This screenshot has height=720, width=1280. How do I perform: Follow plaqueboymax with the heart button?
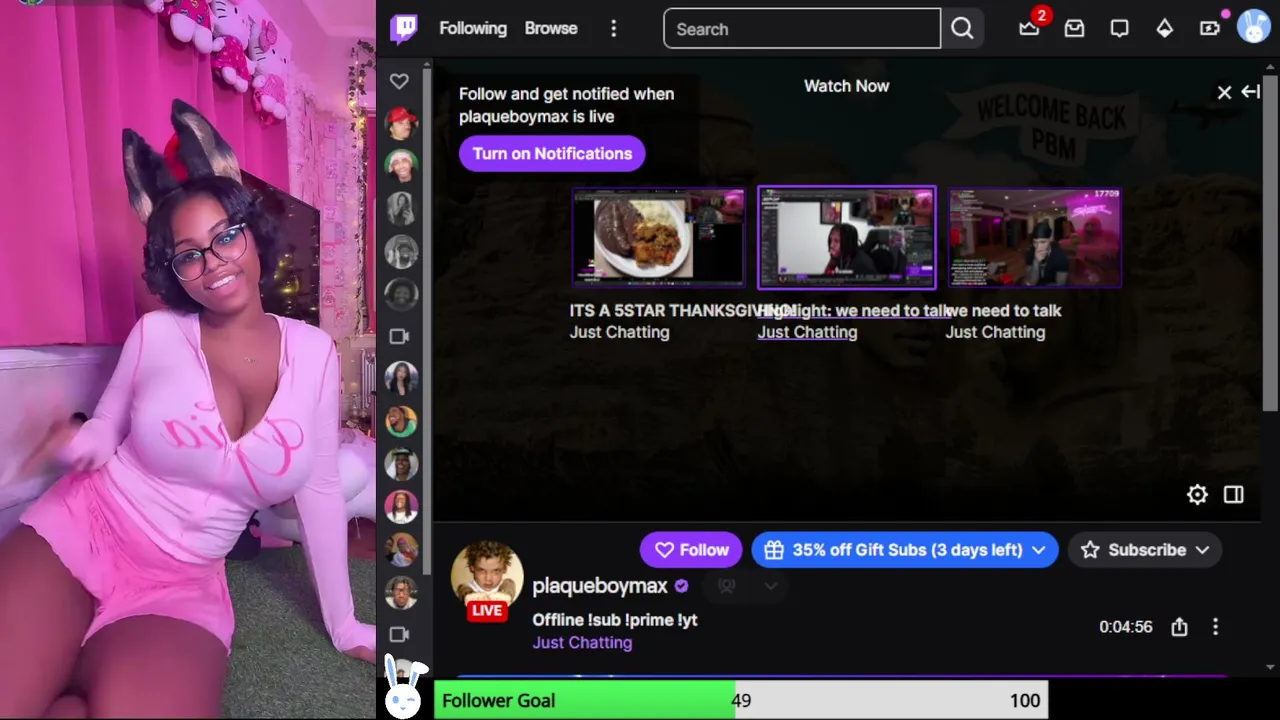click(691, 550)
